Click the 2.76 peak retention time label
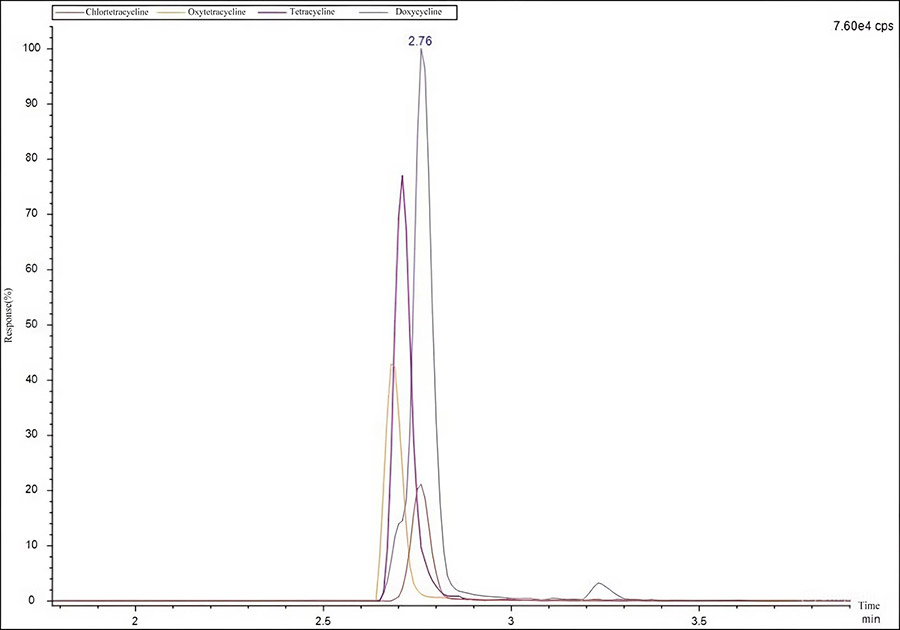900x630 pixels. pos(420,41)
